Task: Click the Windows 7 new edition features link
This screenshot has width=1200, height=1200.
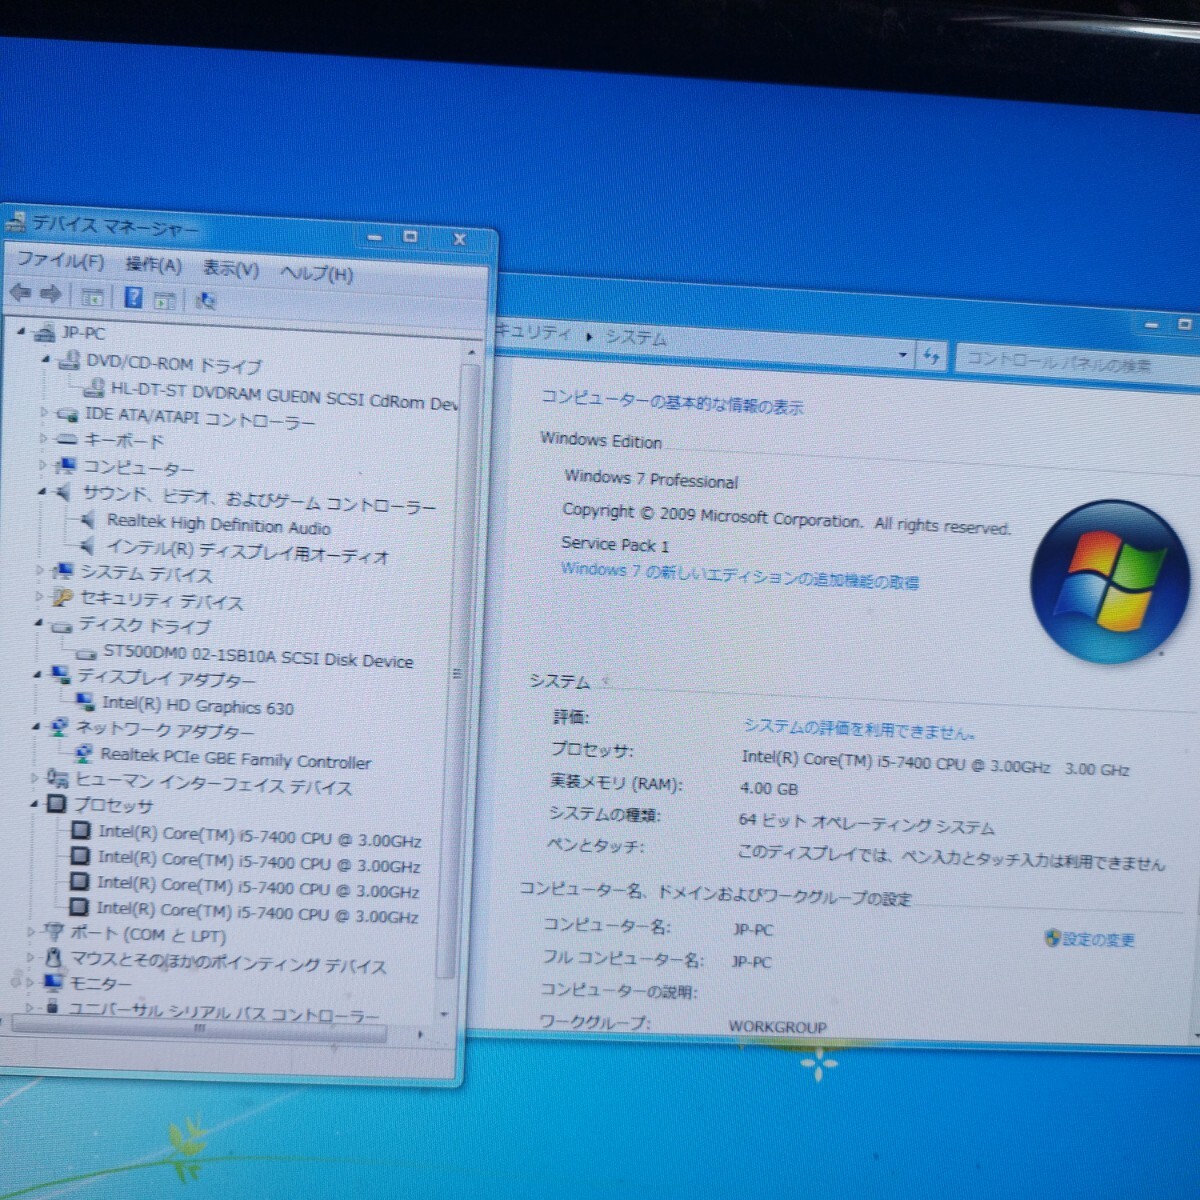Action: point(739,574)
